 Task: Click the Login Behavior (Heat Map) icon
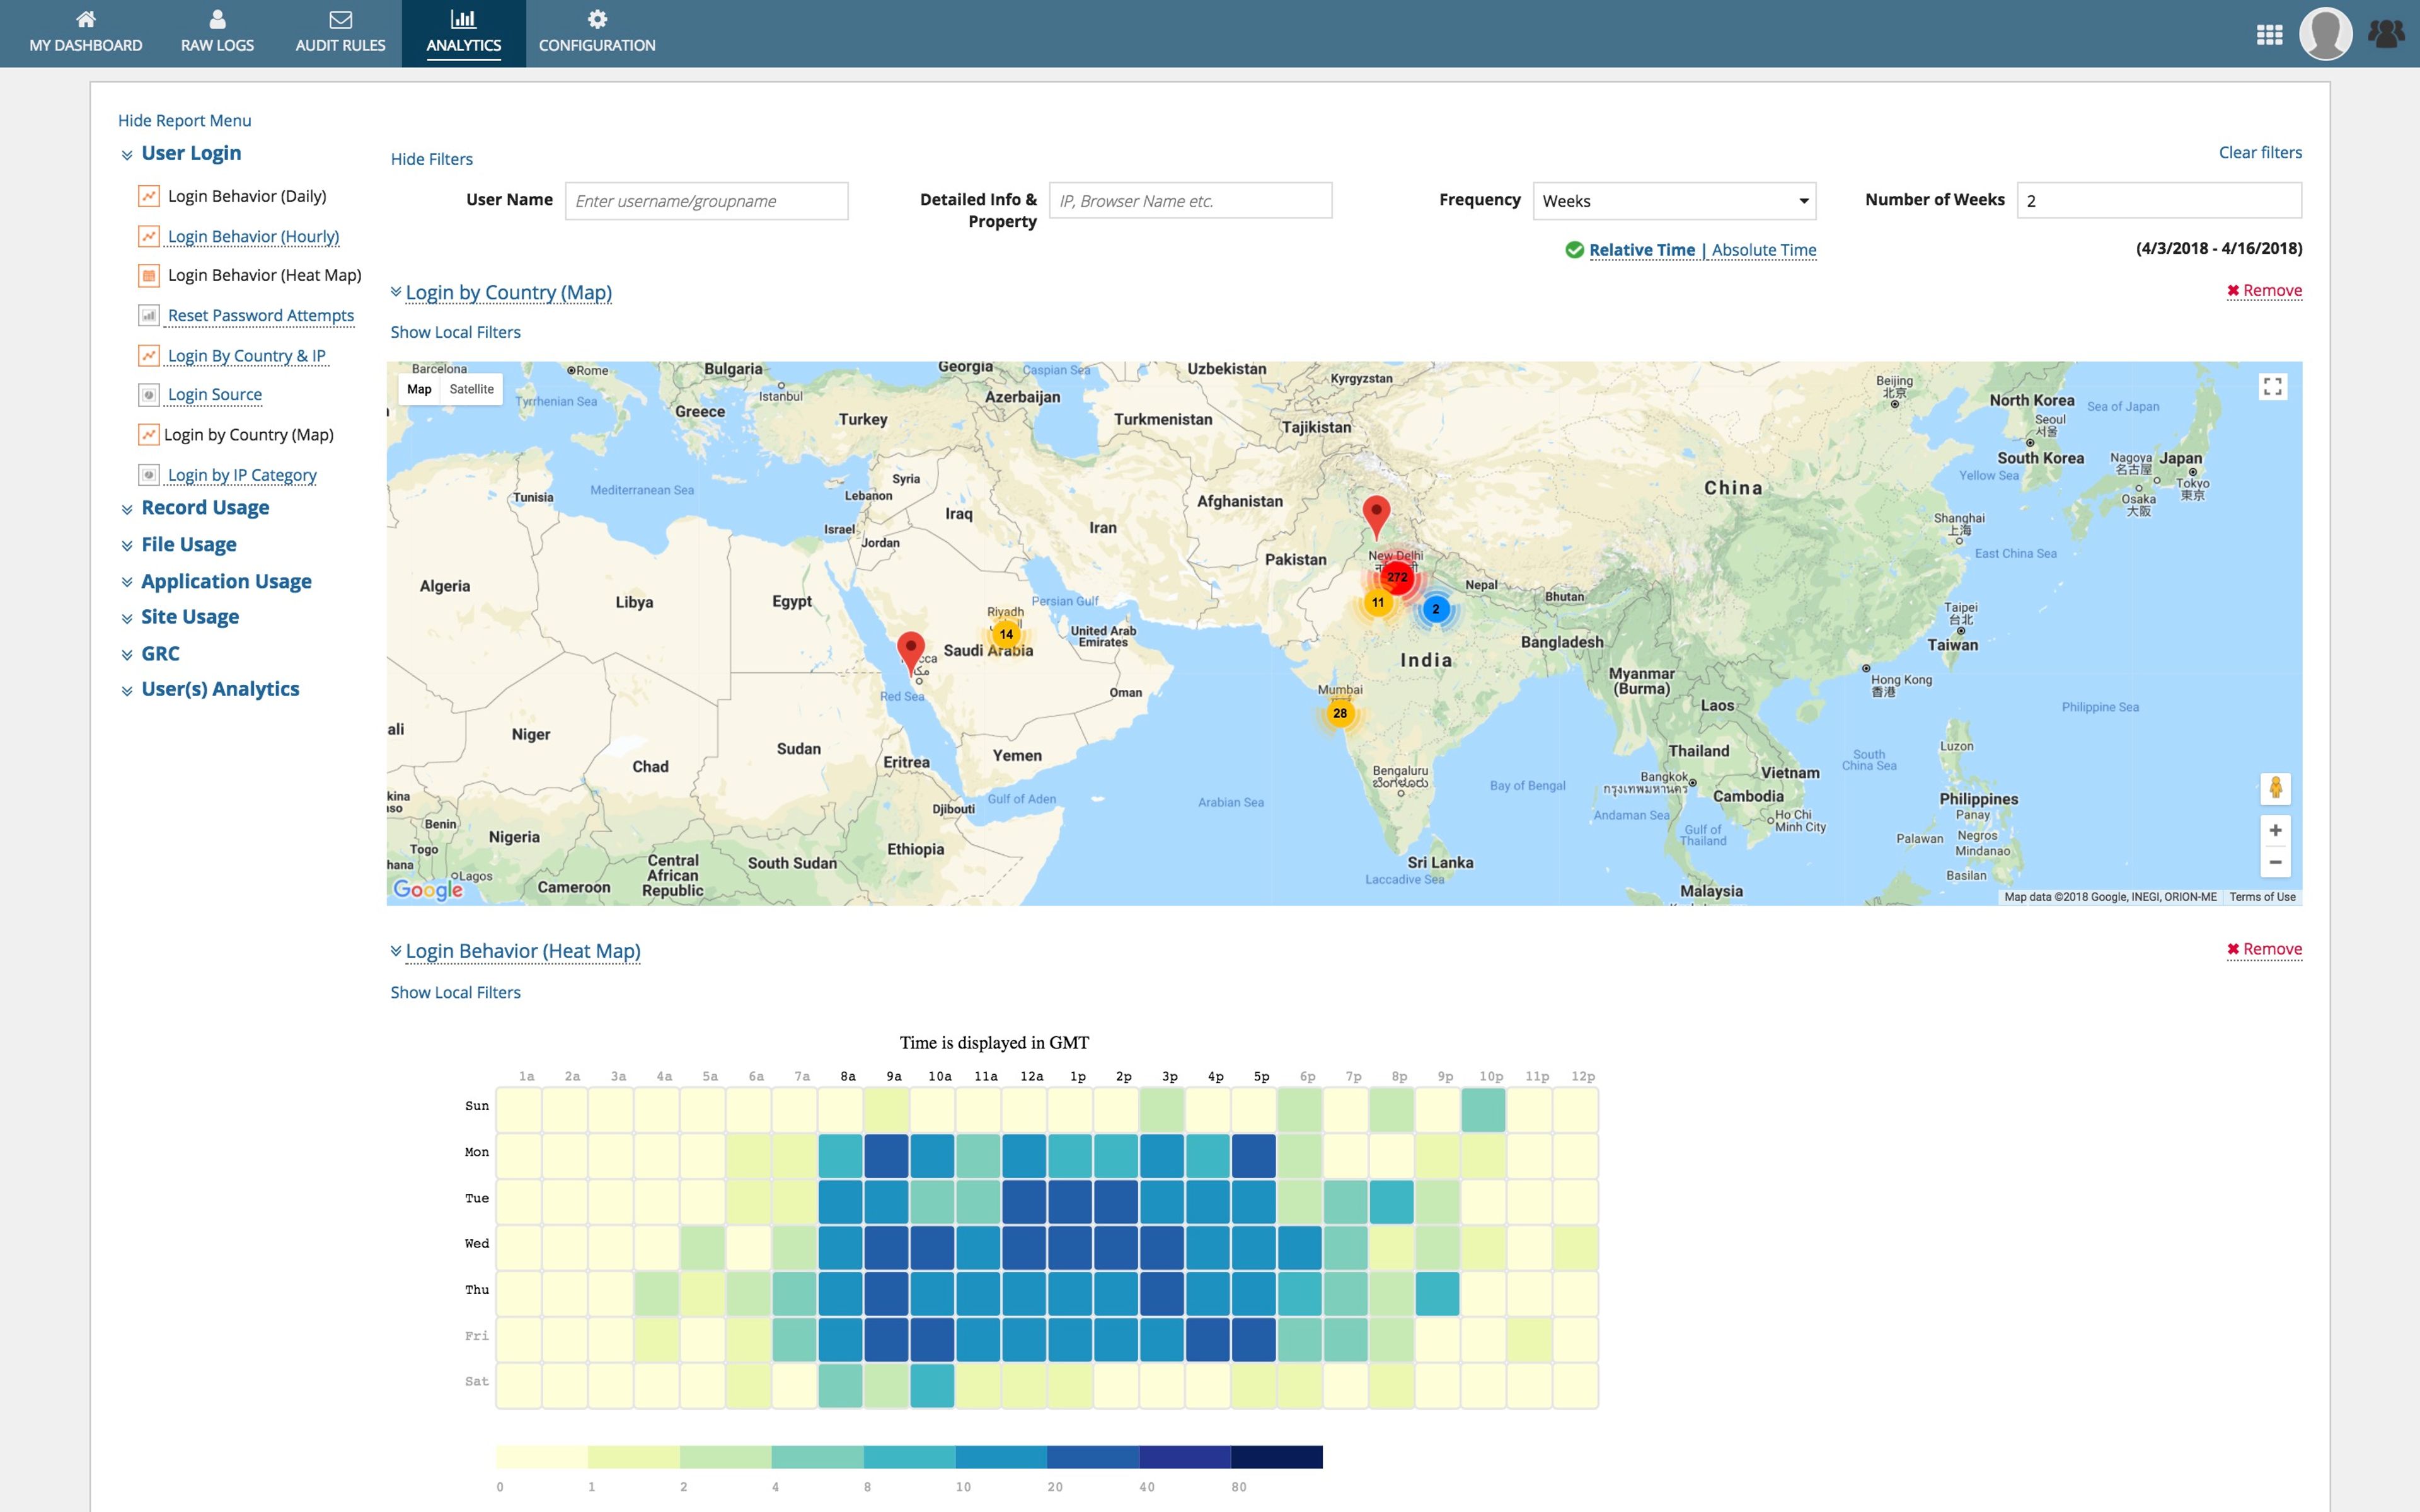click(148, 275)
